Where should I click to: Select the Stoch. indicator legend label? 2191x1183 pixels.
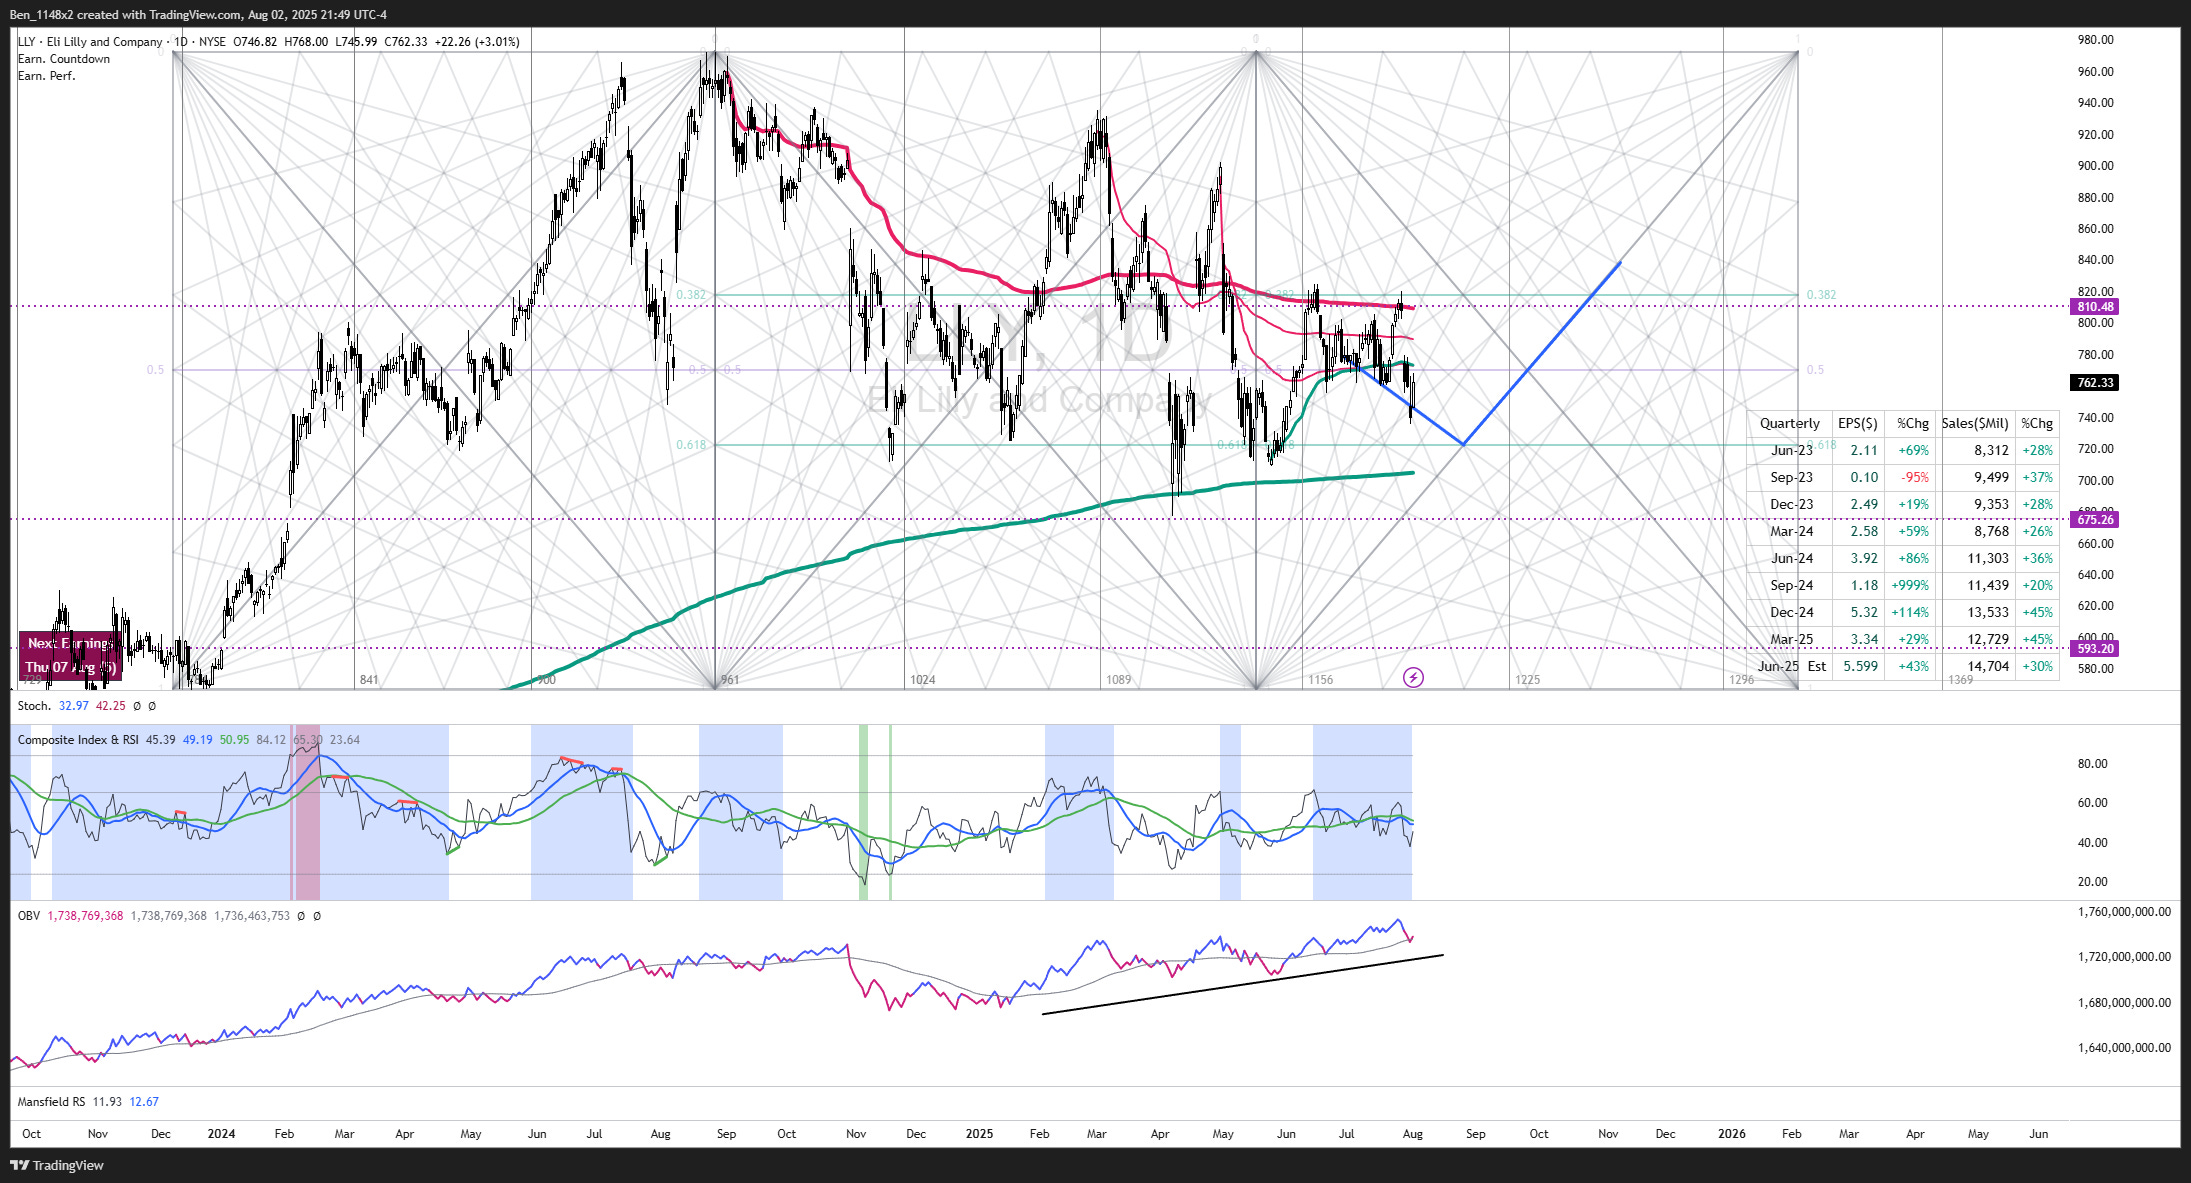coord(34,706)
